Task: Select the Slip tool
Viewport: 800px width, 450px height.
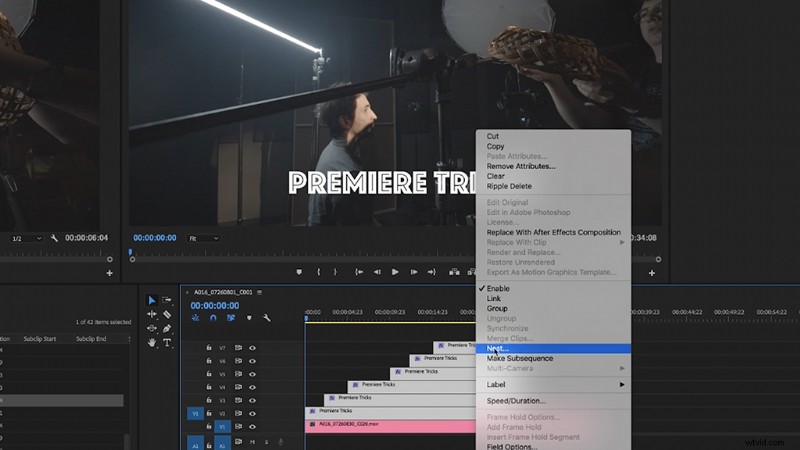Action: tap(152, 329)
